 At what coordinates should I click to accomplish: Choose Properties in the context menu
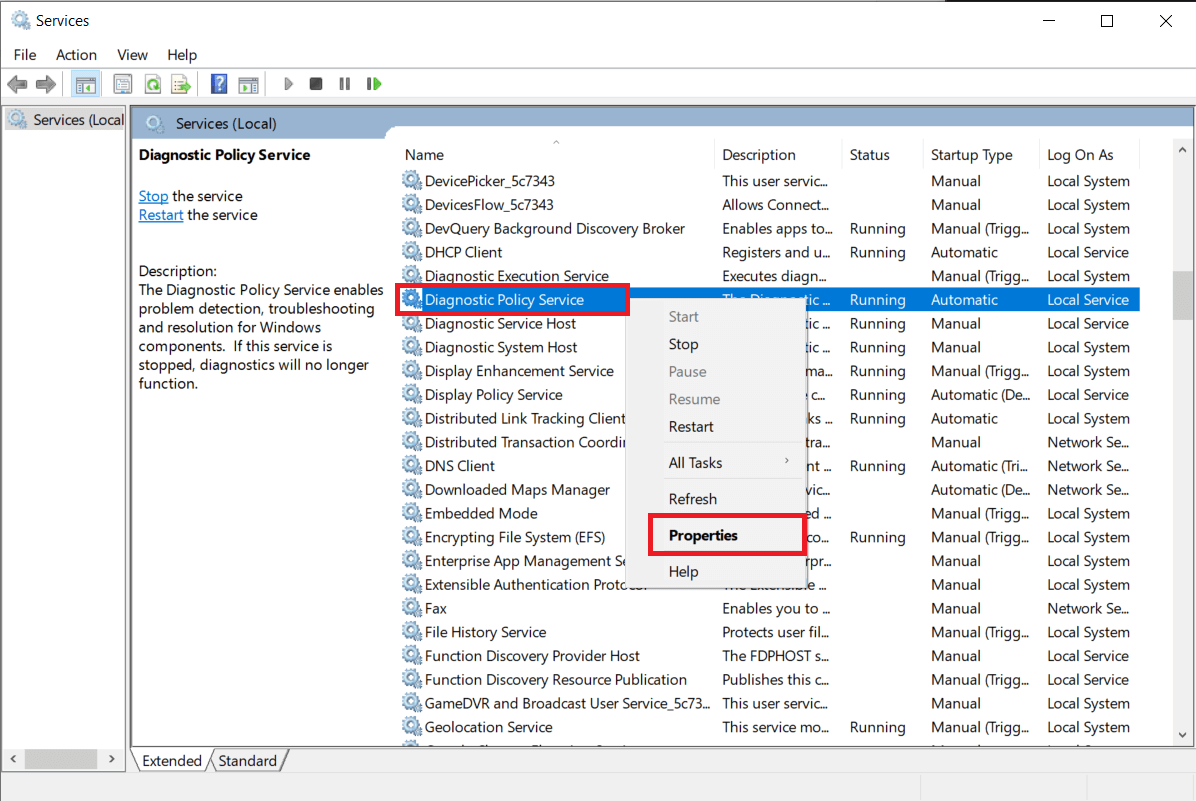pyautogui.click(x=703, y=535)
